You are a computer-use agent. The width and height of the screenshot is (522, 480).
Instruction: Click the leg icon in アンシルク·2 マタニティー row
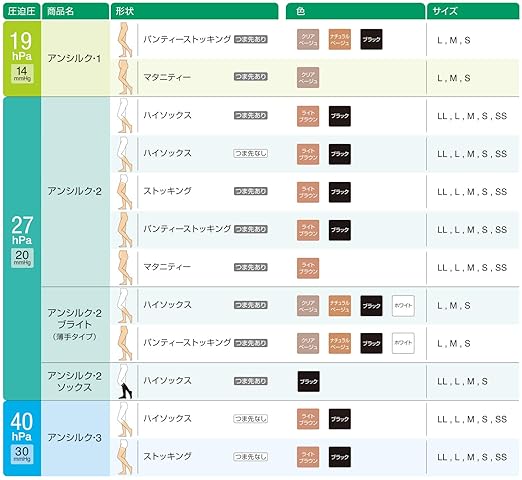pos(125,268)
